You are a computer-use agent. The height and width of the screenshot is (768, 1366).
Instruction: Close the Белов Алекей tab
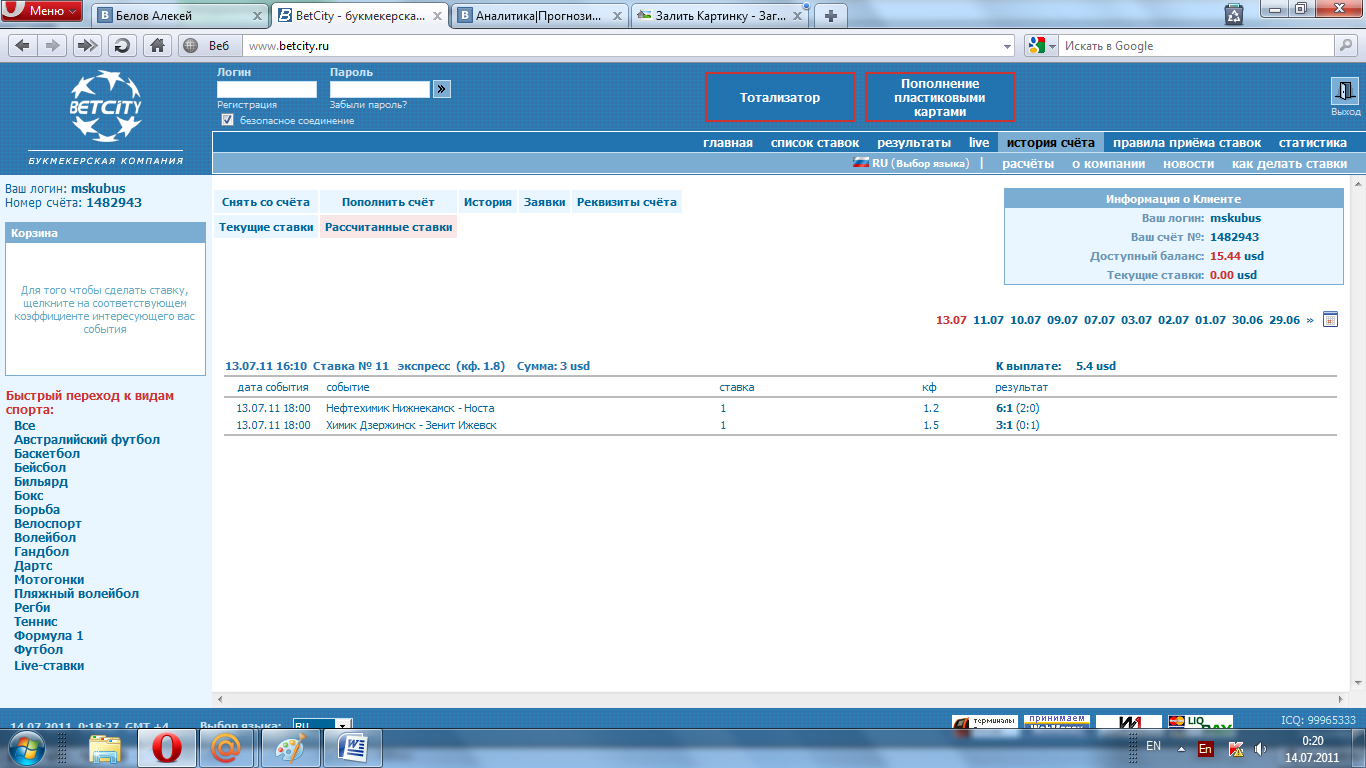[x=256, y=16]
